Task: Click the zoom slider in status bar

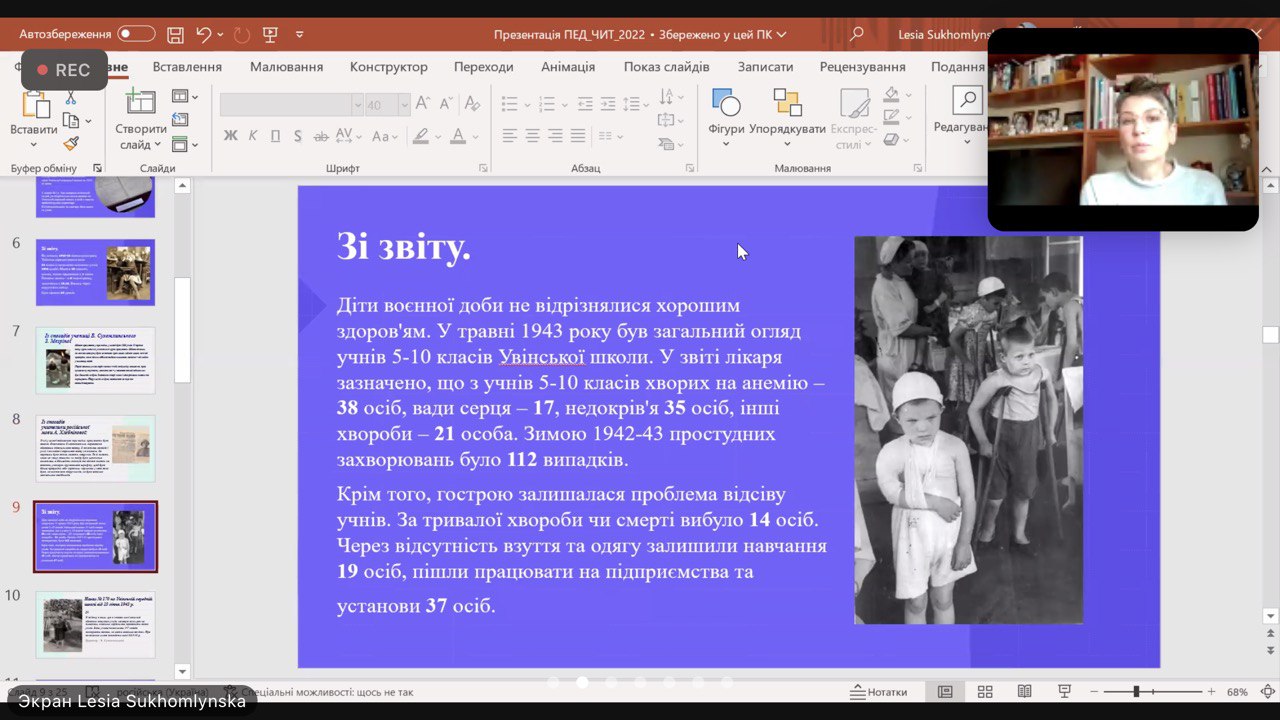Action: (1136, 692)
